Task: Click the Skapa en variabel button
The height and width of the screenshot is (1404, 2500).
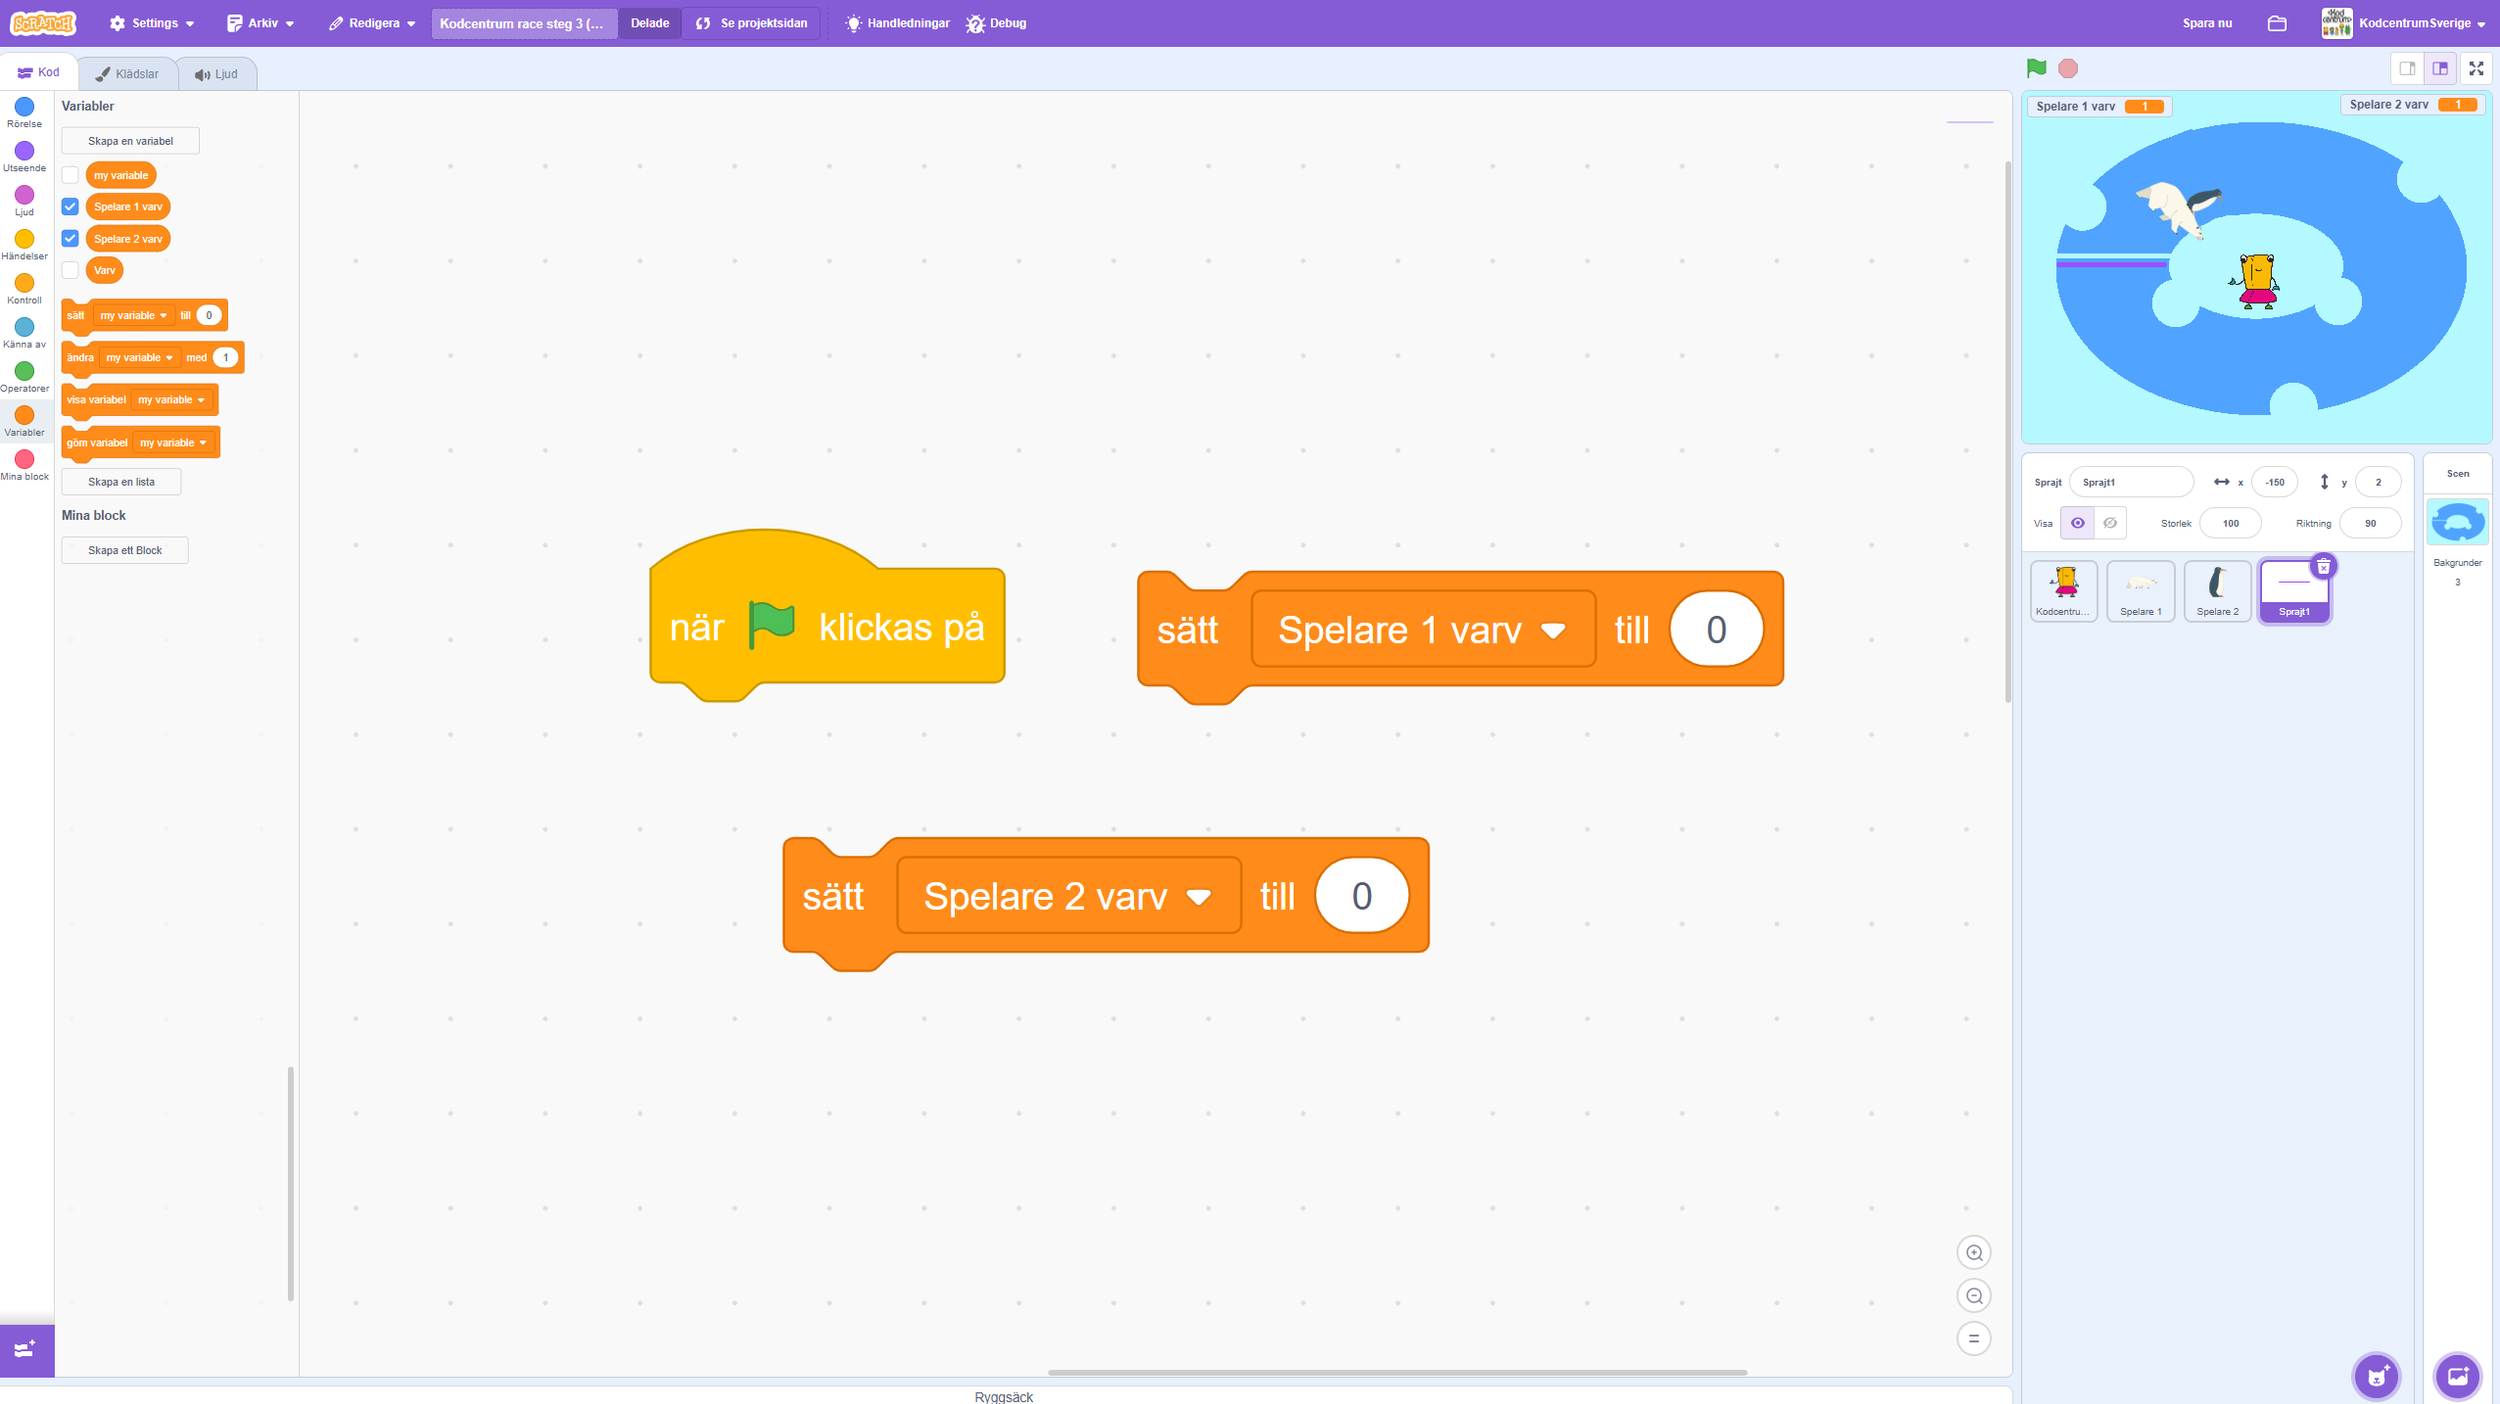Action: [130, 141]
